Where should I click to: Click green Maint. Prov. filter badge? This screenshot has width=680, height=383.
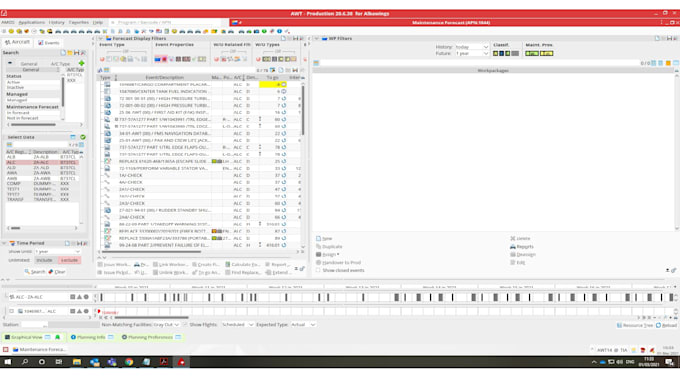[532, 53]
